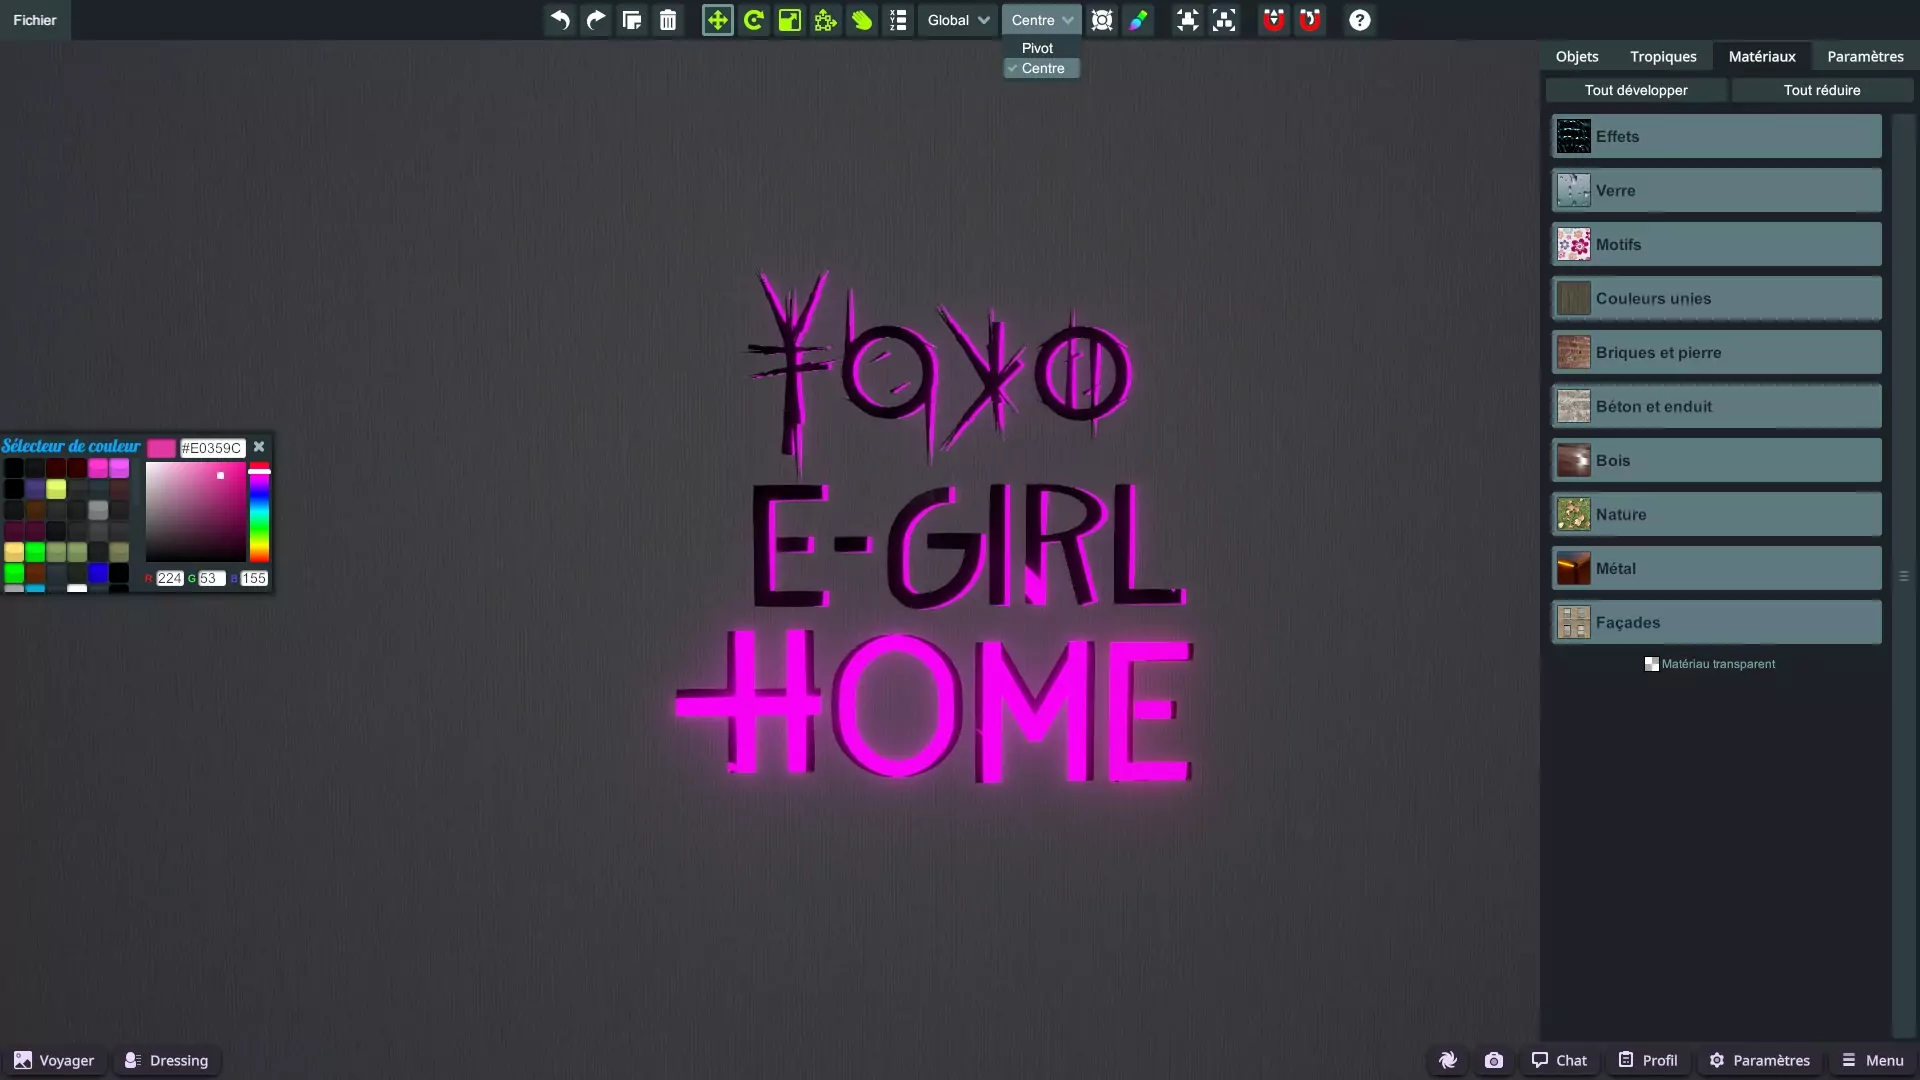Open the Fichier menu

click(35, 20)
